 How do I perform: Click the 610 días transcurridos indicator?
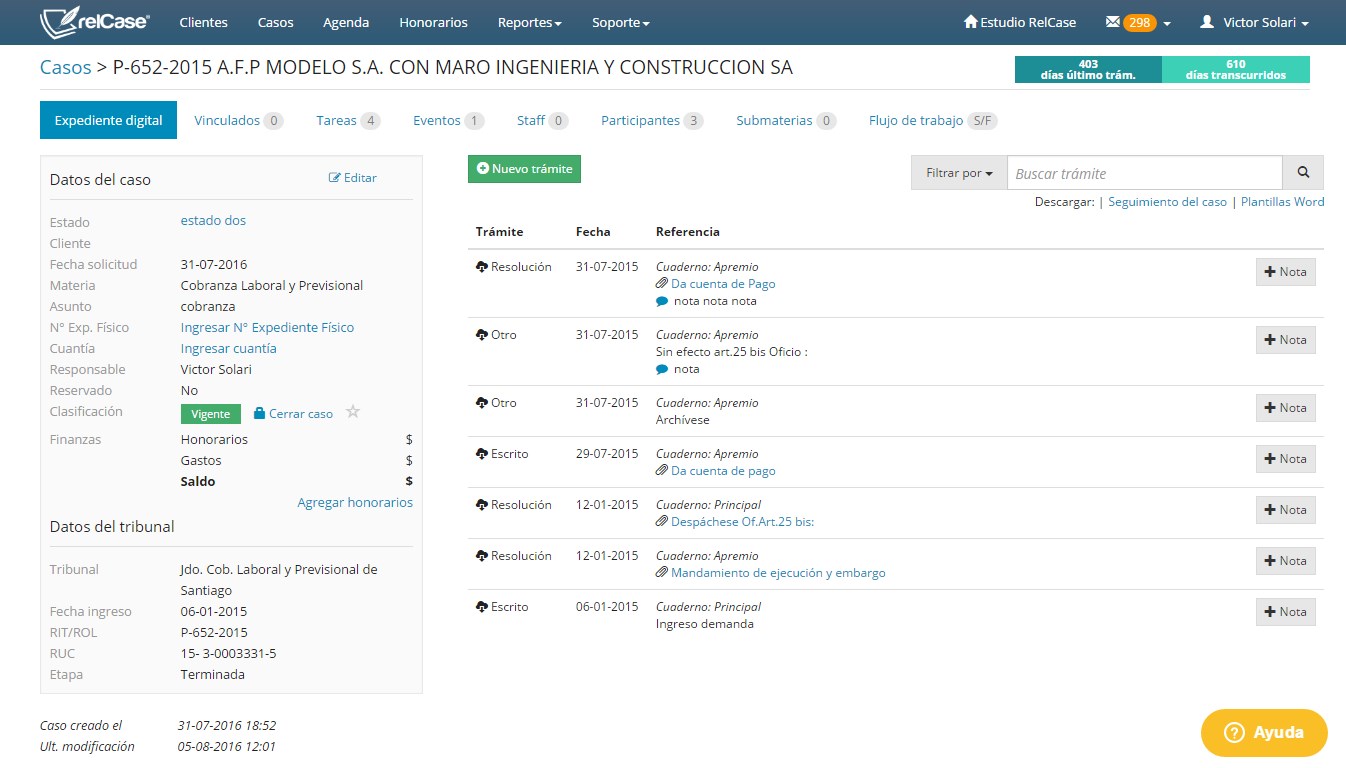1236,69
